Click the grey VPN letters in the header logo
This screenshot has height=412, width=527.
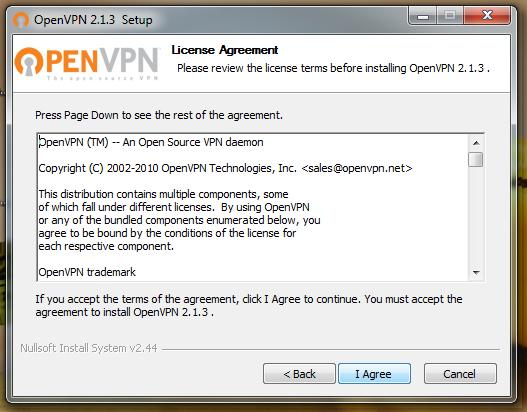(x=129, y=61)
